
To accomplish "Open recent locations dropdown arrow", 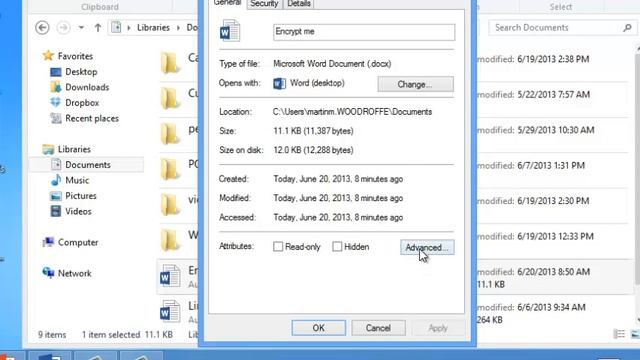I will pos(81,28).
